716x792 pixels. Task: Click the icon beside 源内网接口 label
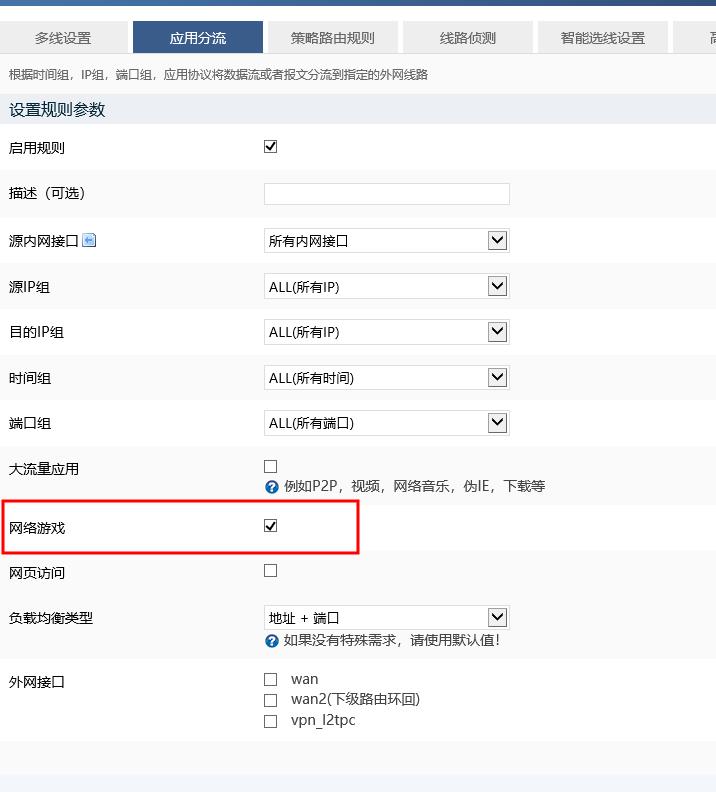89,240
